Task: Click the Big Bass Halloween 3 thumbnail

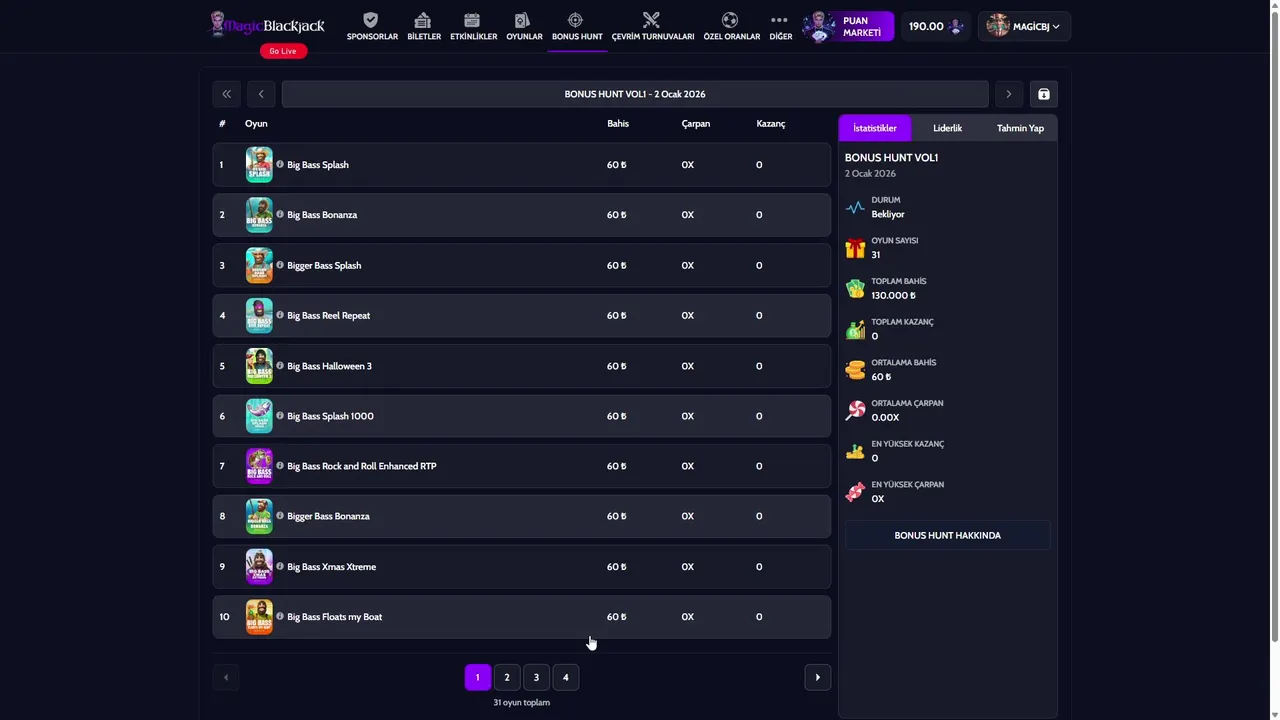Action: [259, 366]
